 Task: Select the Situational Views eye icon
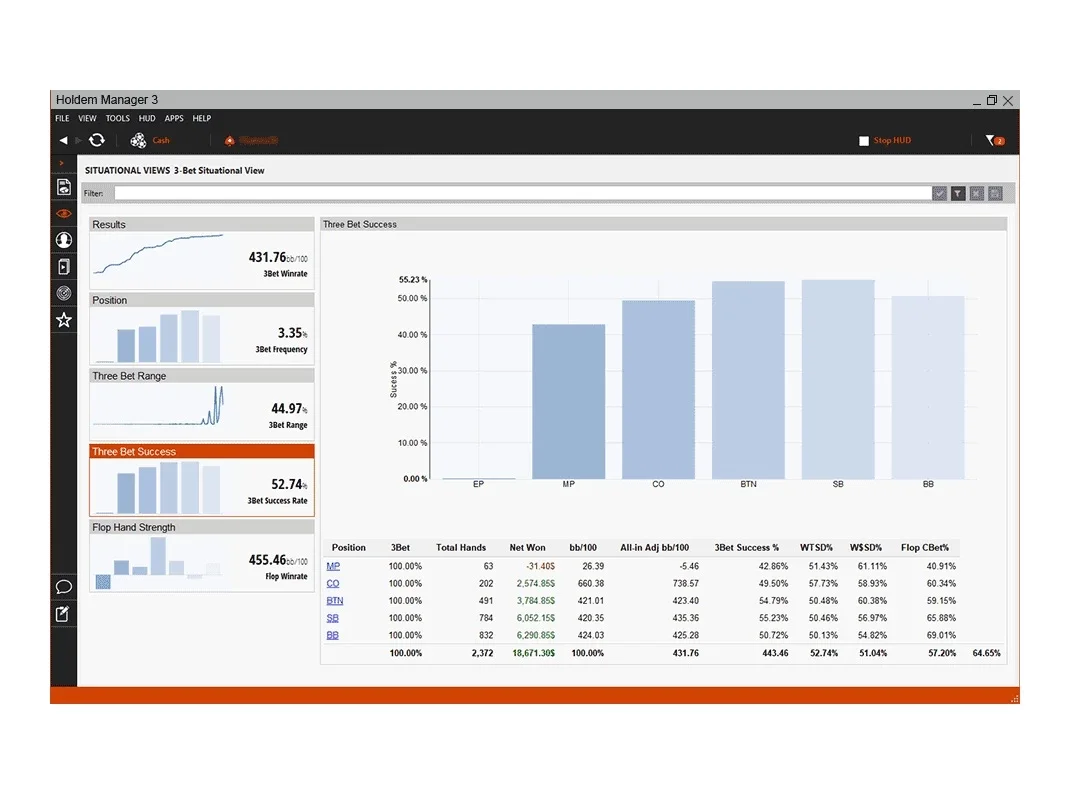click(x=63, y=213)
